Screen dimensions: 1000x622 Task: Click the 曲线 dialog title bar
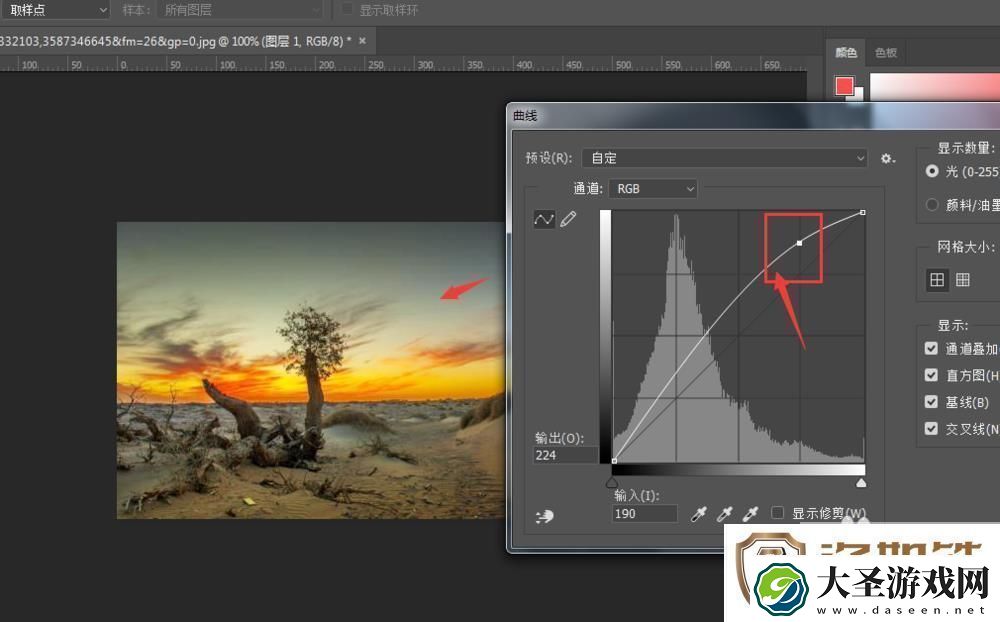(753, 116)
